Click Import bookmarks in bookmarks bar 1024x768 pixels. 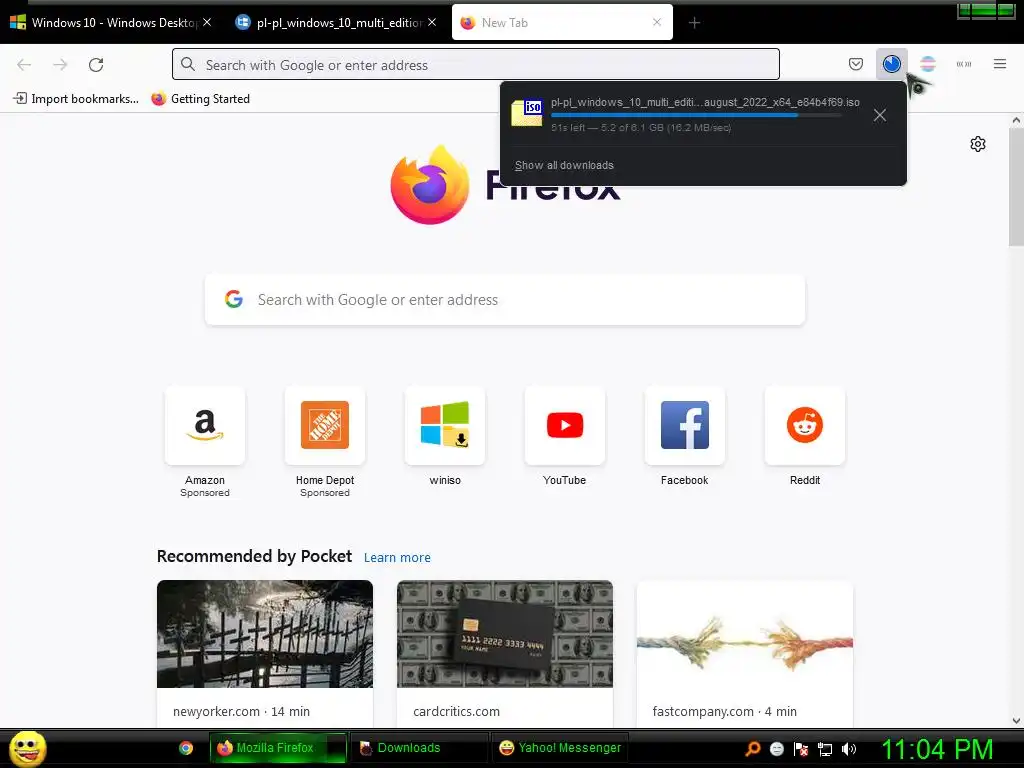click(76, 99)
